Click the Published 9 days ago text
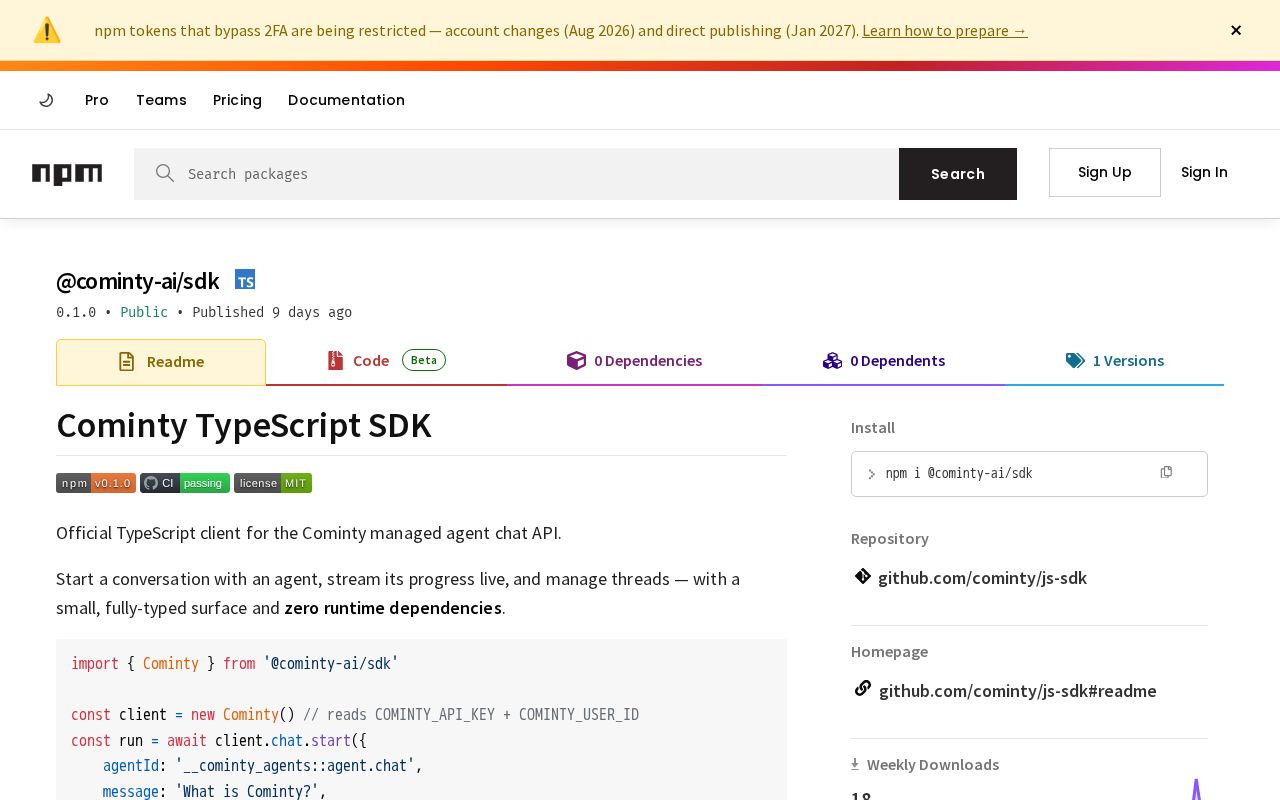1280x800 pixels. click(272, 312)
